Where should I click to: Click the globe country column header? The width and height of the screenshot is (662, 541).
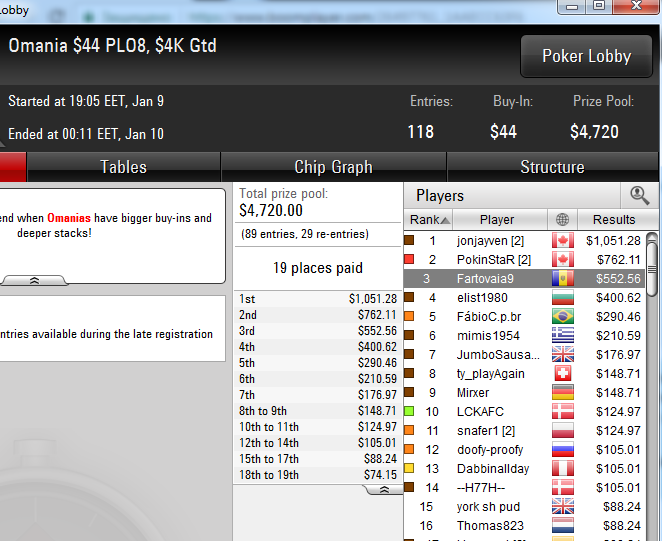562,220
